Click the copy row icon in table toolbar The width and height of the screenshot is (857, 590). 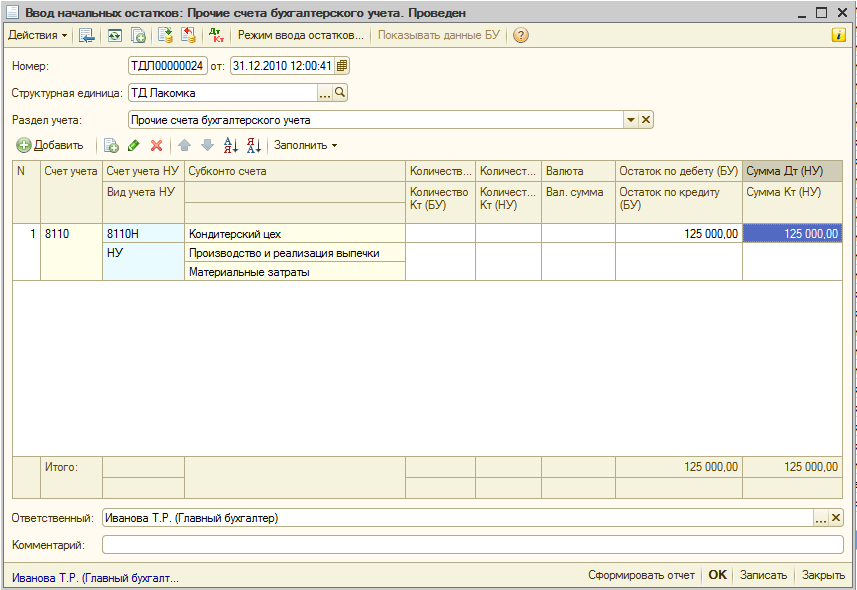[111, 145]
